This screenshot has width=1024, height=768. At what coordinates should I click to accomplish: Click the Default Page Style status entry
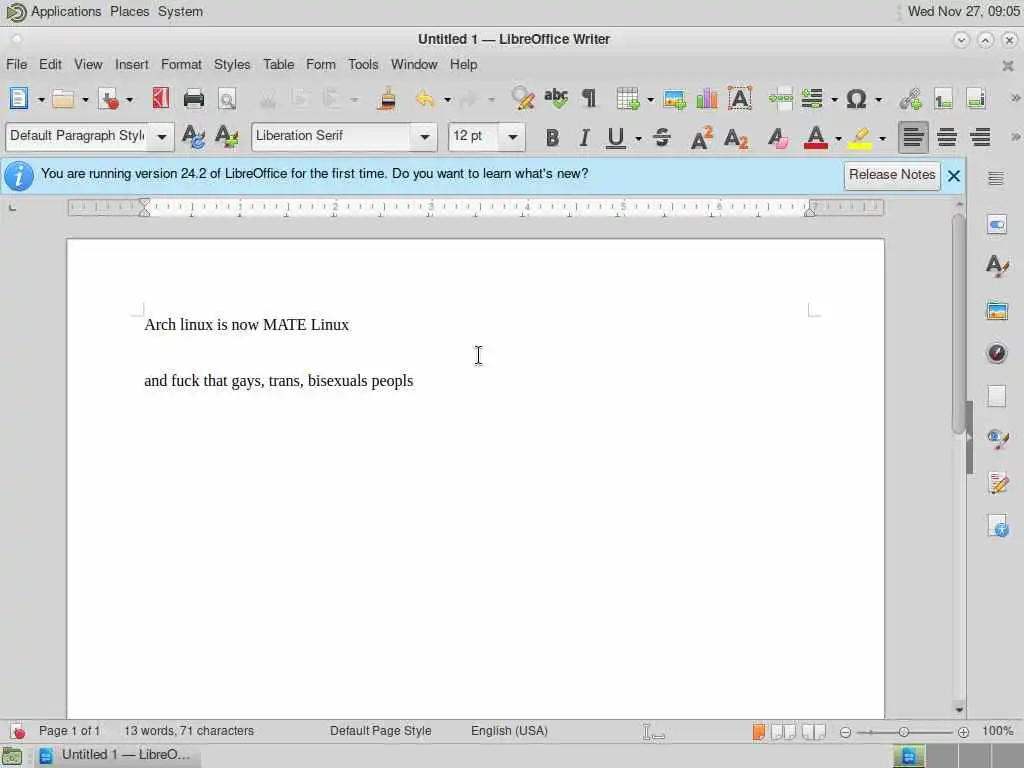point(381,731)
